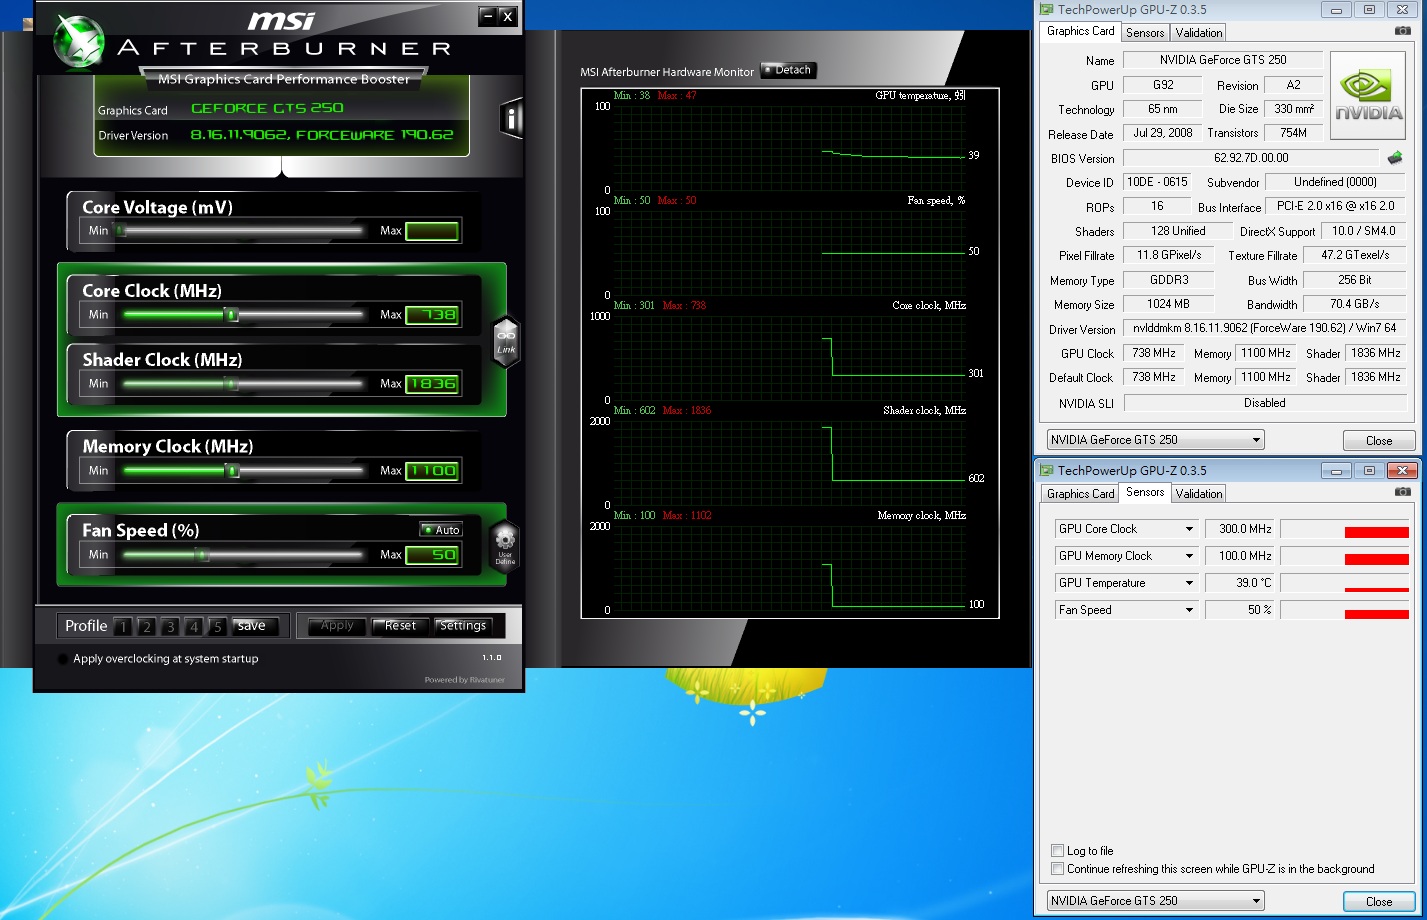Click the Core Clock value field

click(432, 316)
